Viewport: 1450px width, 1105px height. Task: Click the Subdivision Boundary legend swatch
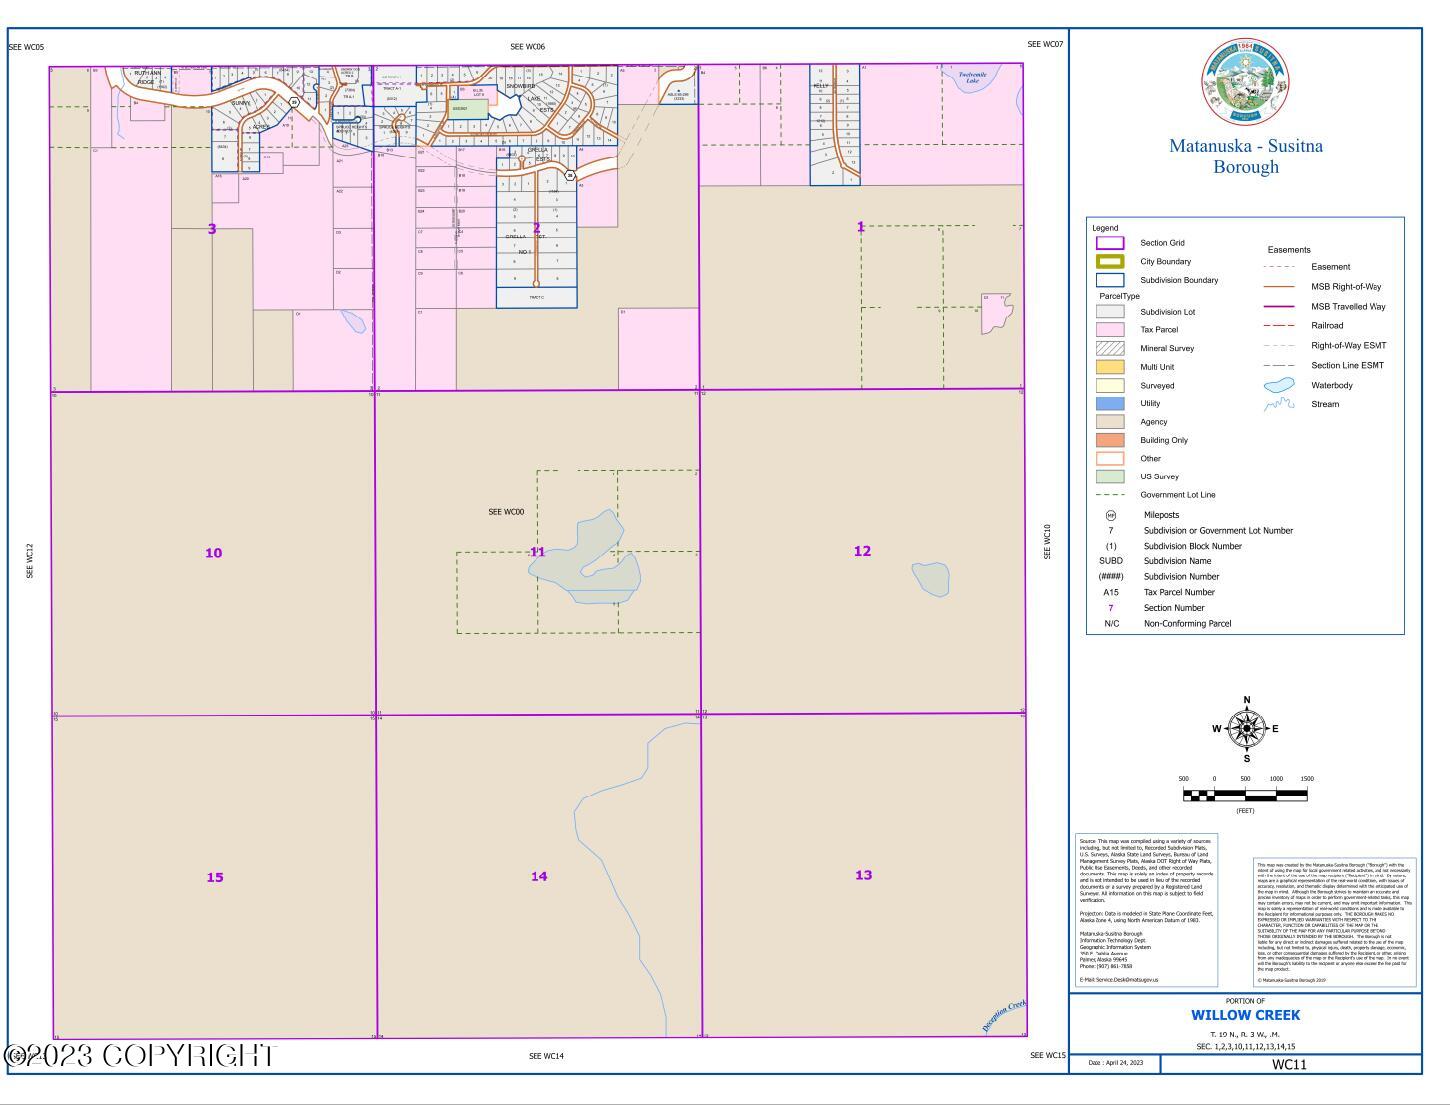[1110, 280]
